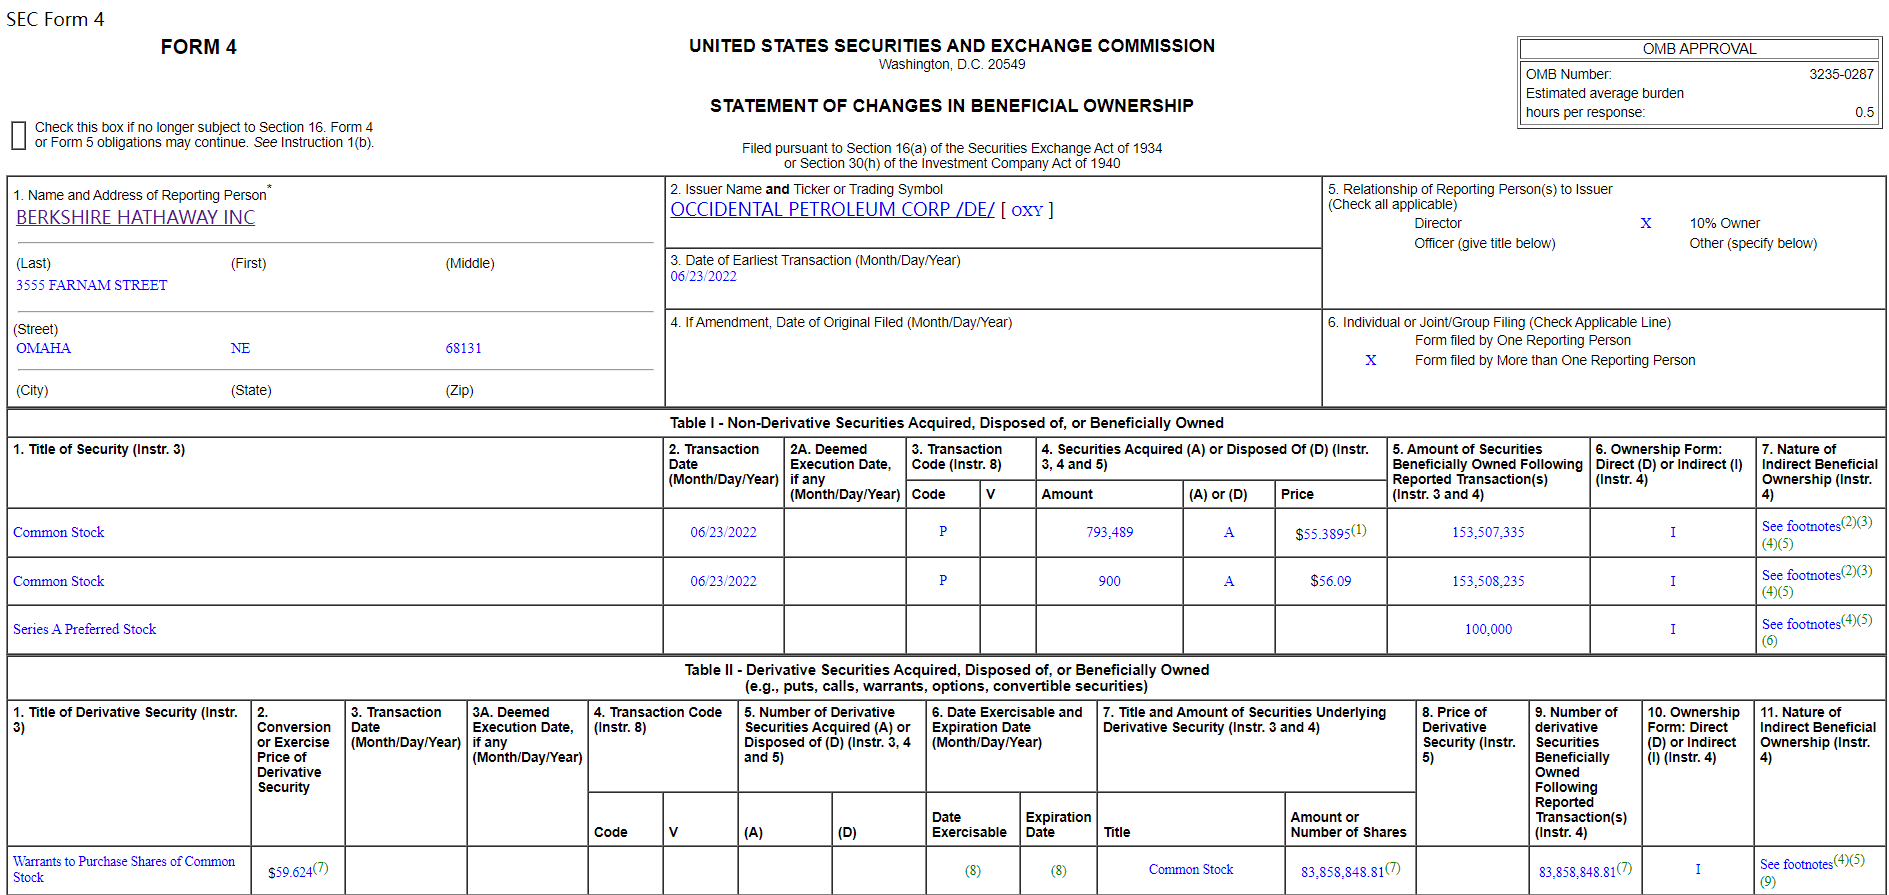
Task: Click the transaction date in the 793,489 row
Action: pos(723,532)
